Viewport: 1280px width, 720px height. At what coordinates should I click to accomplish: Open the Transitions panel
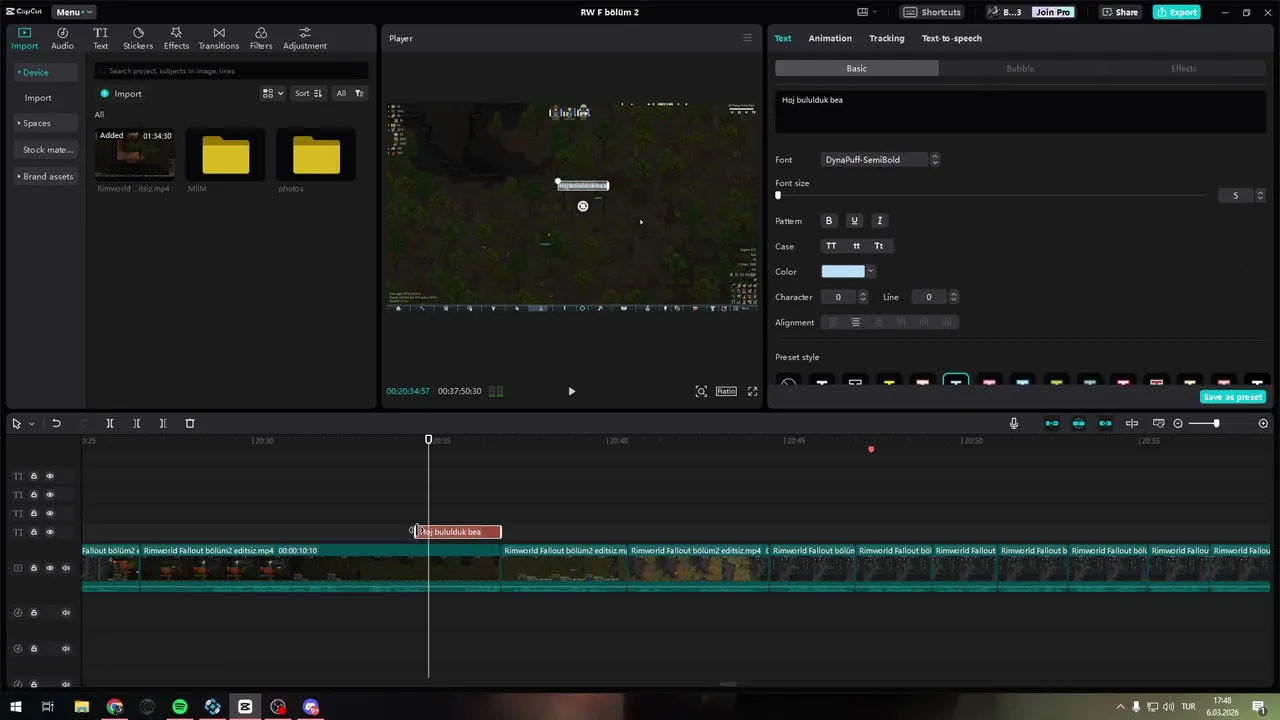pos(219,39)
